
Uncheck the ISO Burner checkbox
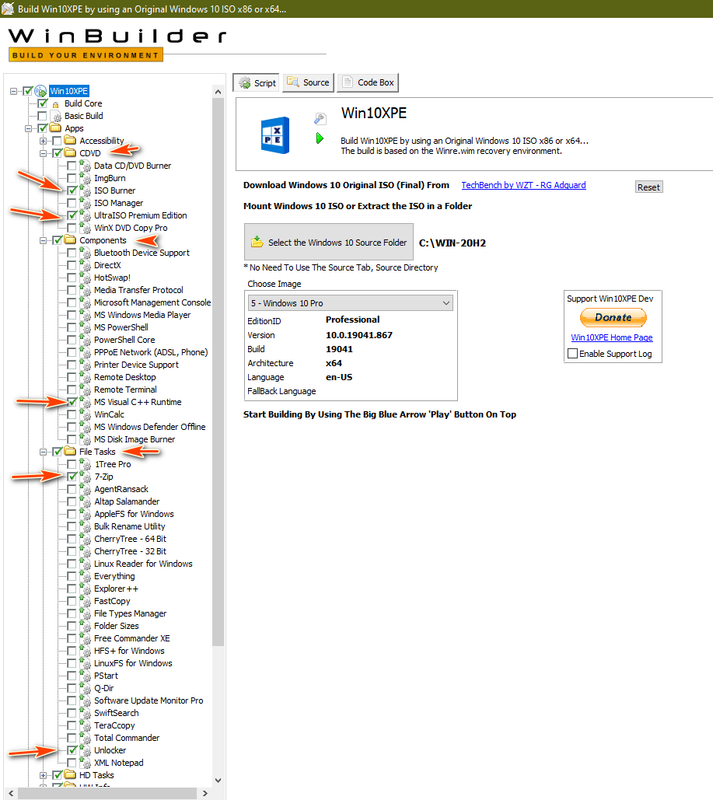(72, 190)
